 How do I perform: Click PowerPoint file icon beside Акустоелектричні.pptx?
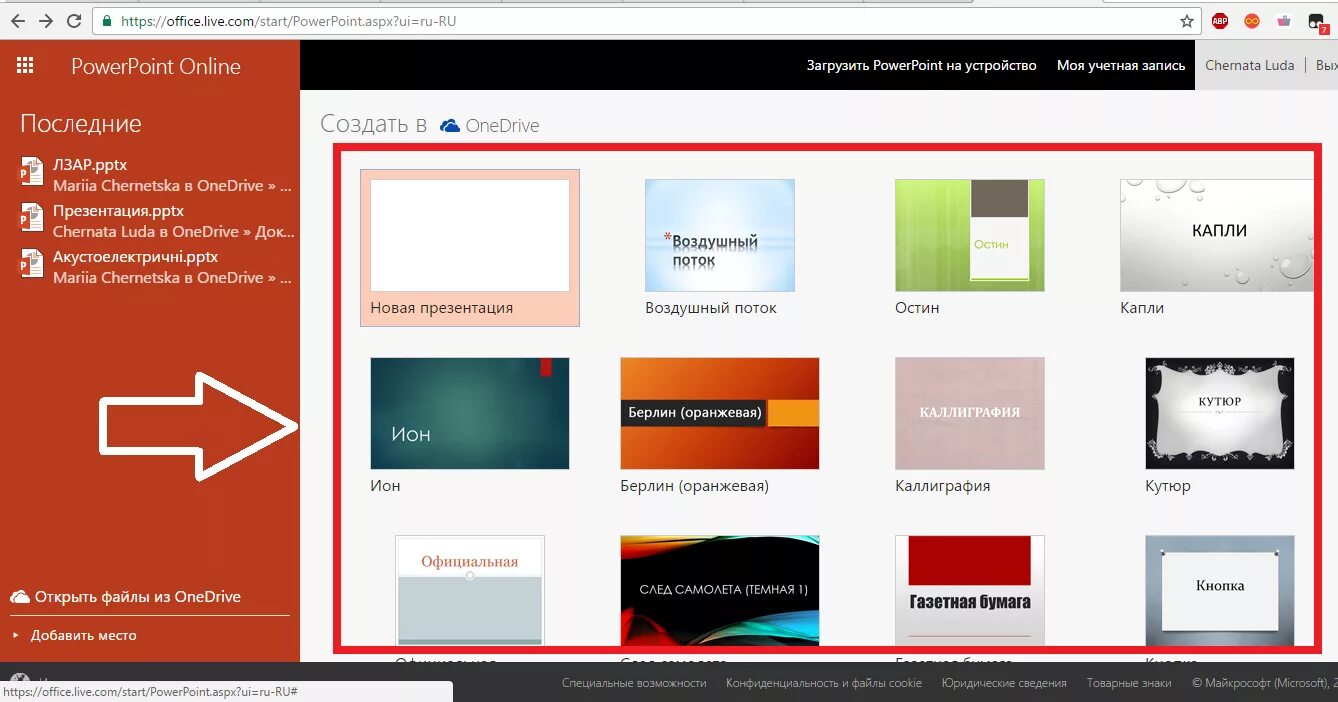coord(31,264)
